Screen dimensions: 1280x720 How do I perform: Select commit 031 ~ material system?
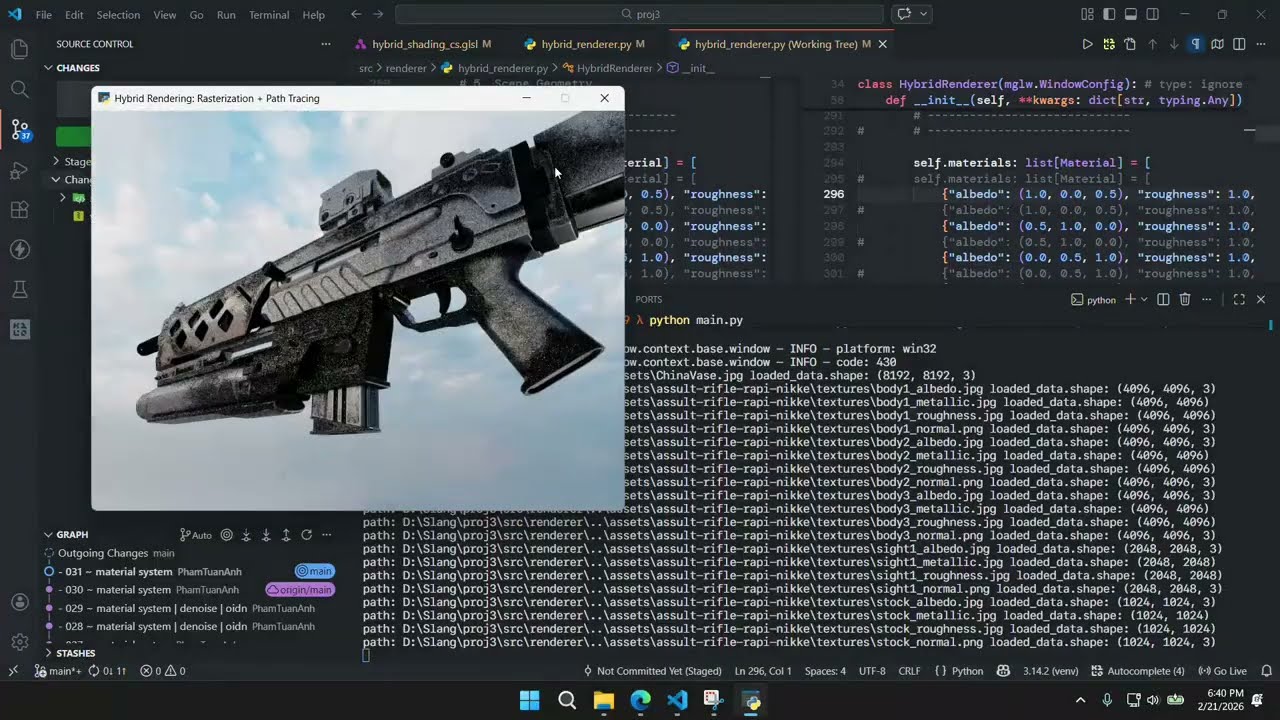click(190, 572)
